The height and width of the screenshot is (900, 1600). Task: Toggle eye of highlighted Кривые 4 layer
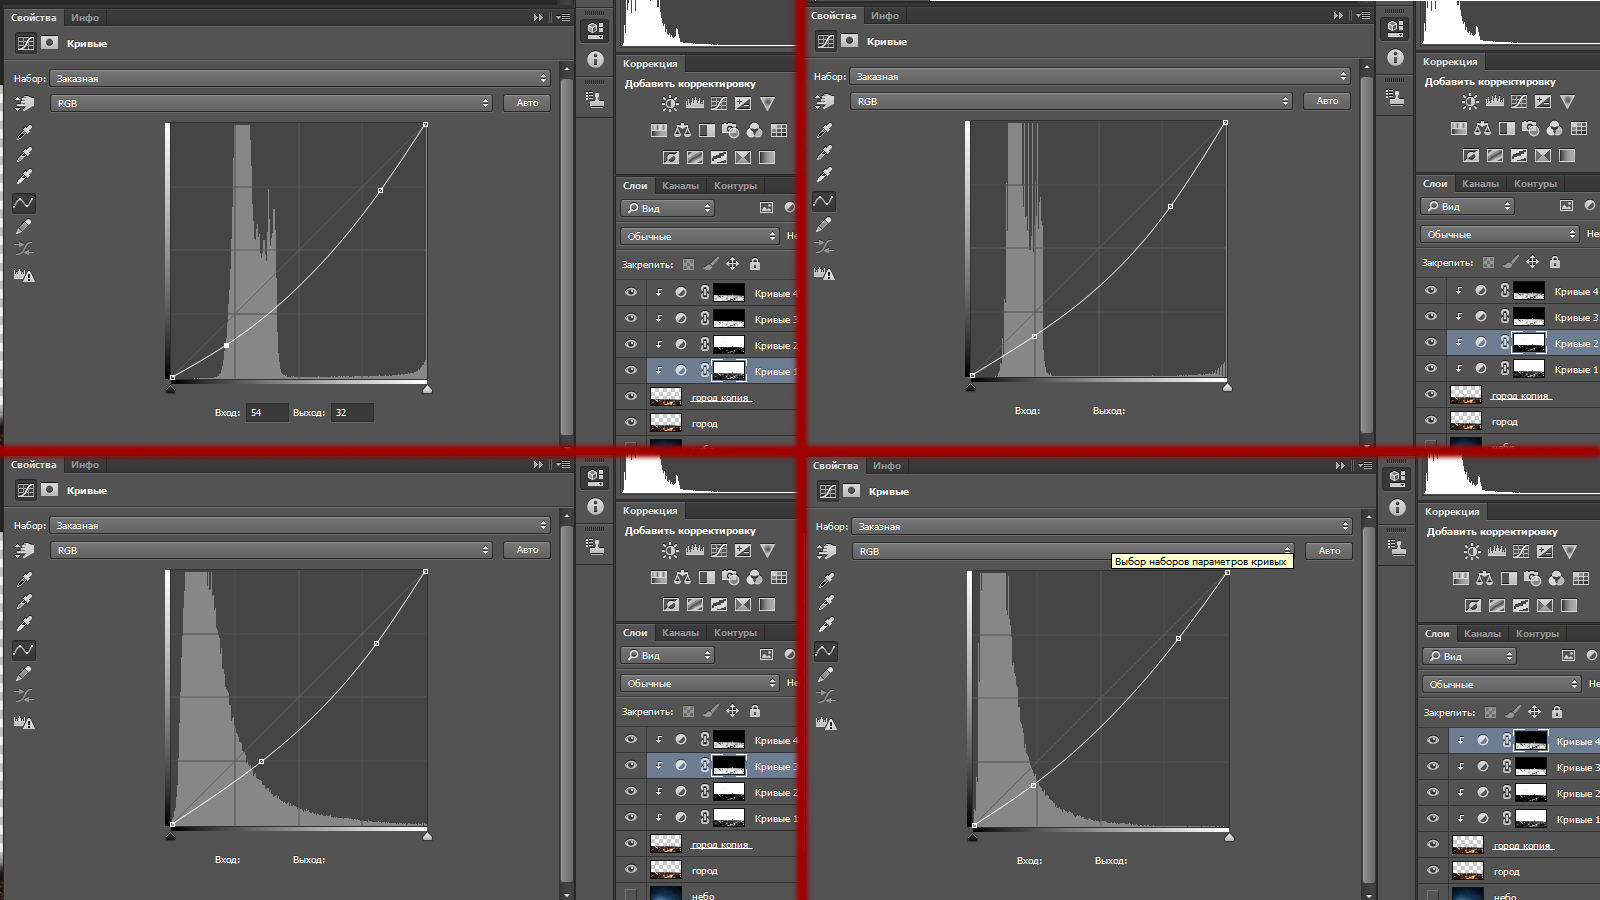tap(1433, 741)
